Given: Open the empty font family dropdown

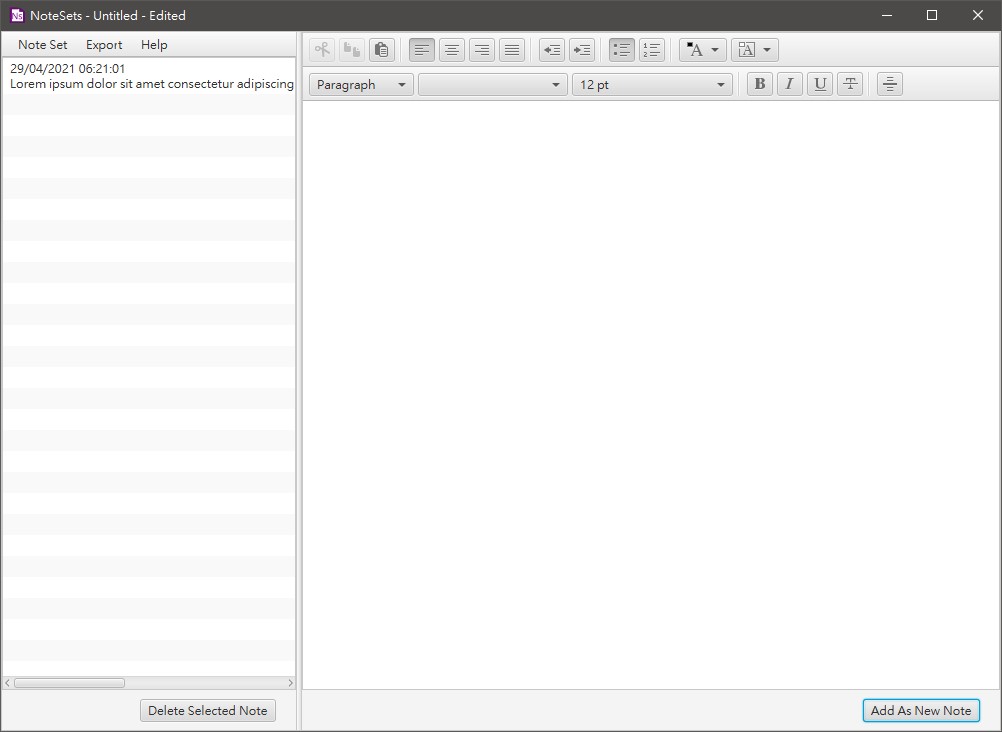Looking at the screenshot, I should click(492, 85).
